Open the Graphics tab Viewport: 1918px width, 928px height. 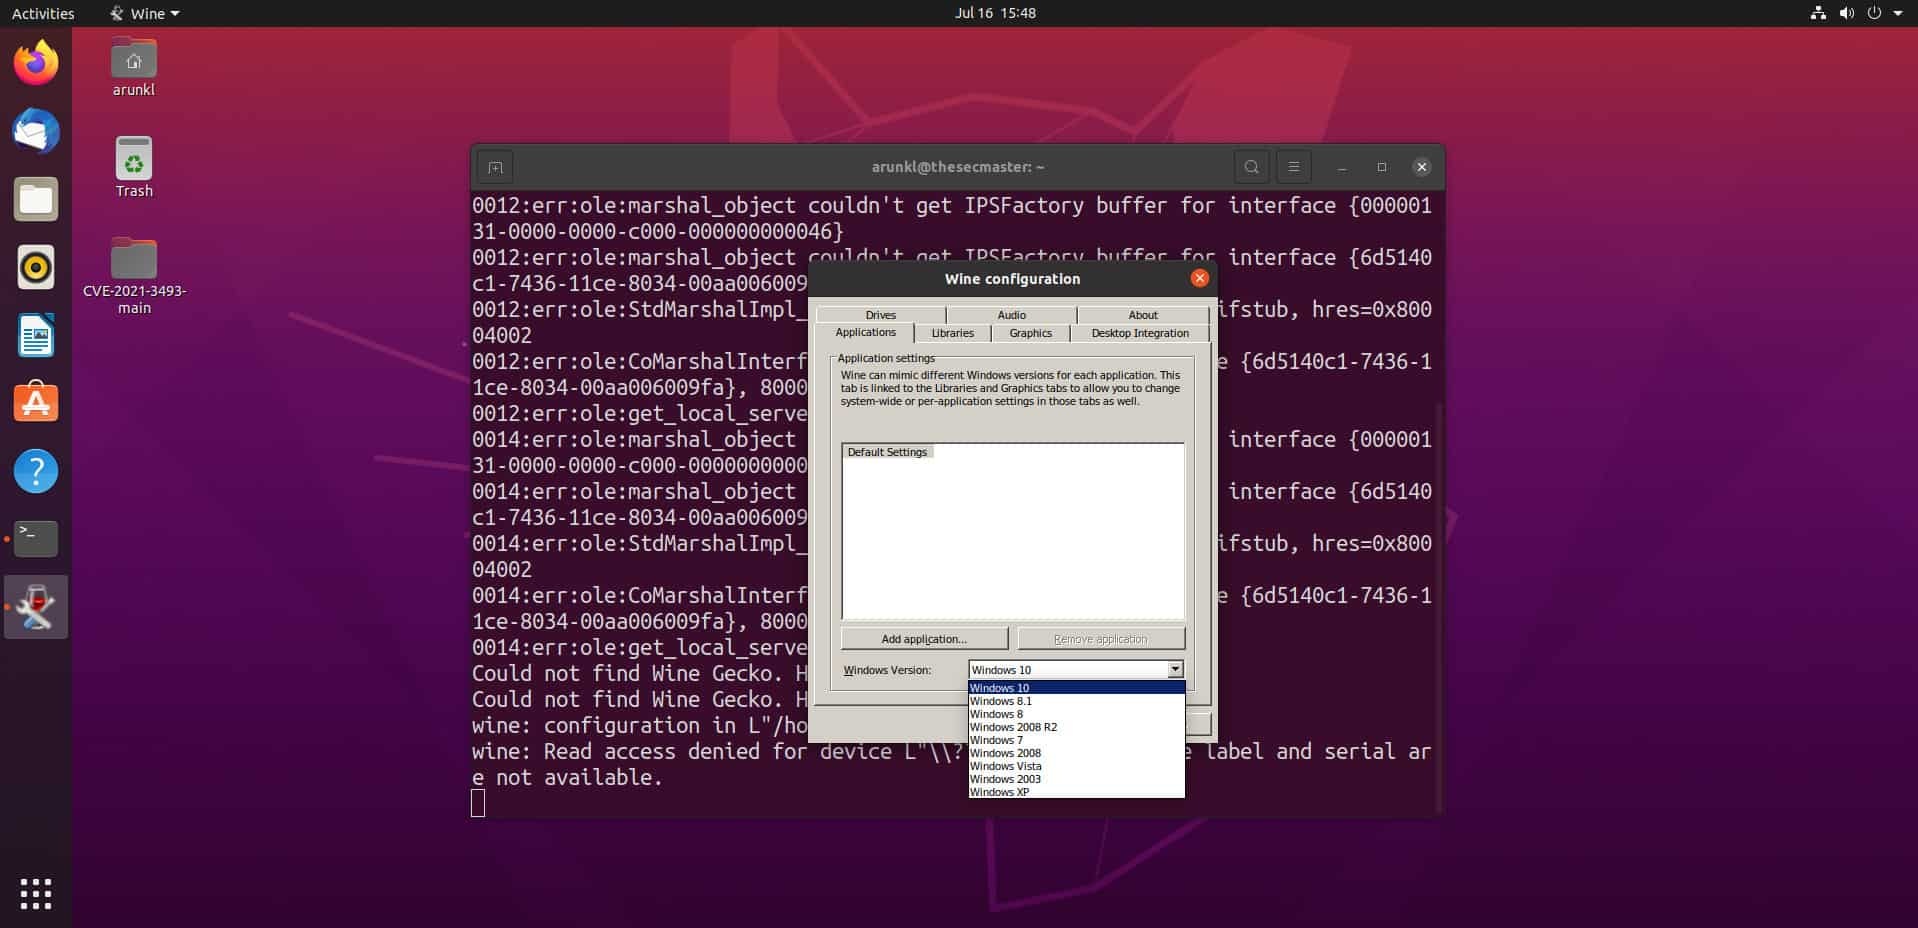pyautogui.click(x=1031, y=334)
